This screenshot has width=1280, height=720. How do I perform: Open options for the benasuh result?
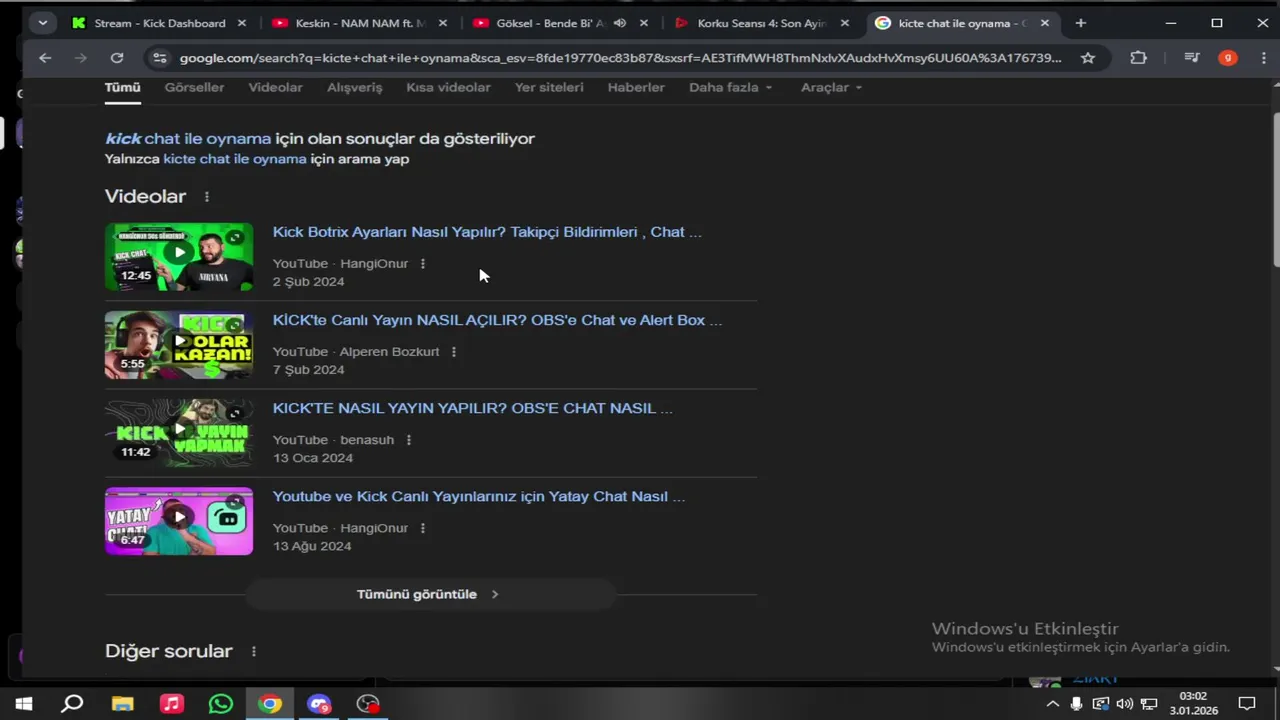tap(409, 440)
